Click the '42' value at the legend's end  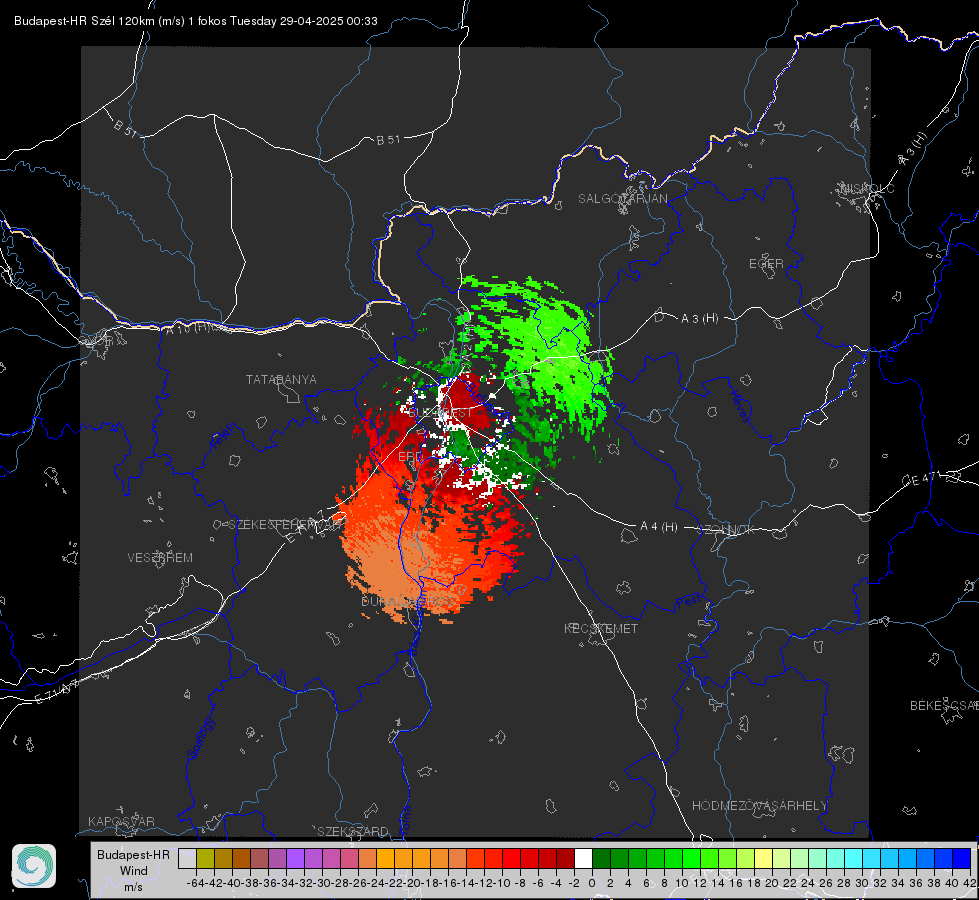pos(970,883)
